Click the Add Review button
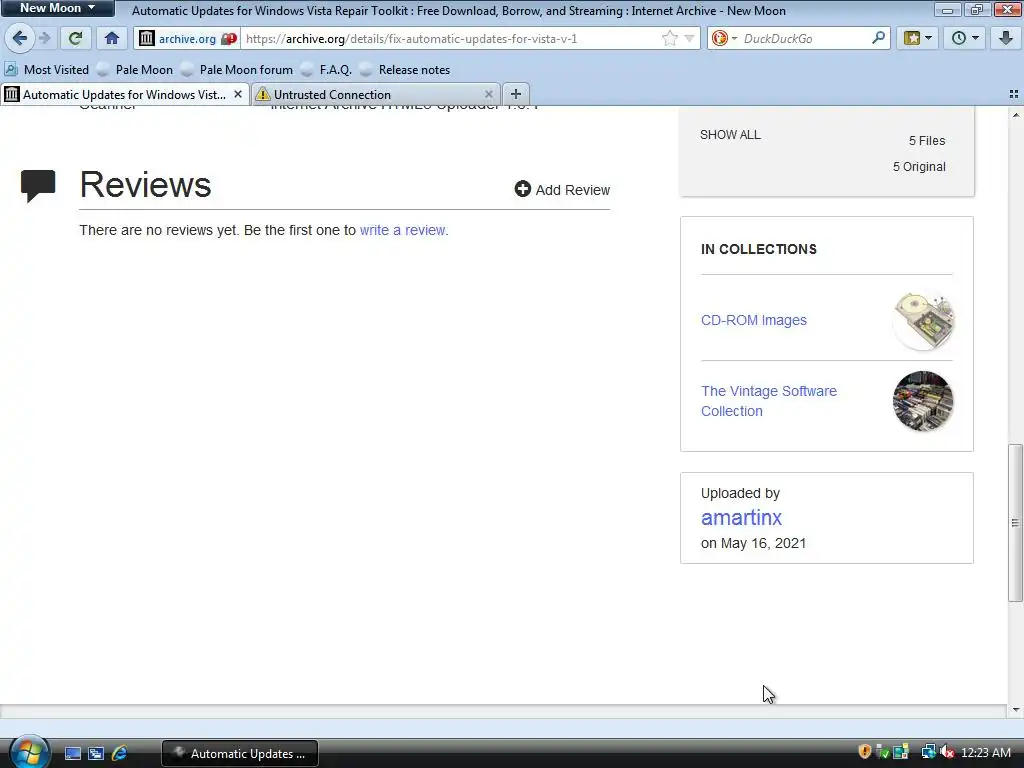The height and width of the screenshot is (768, 1024). tap(562, 189)
